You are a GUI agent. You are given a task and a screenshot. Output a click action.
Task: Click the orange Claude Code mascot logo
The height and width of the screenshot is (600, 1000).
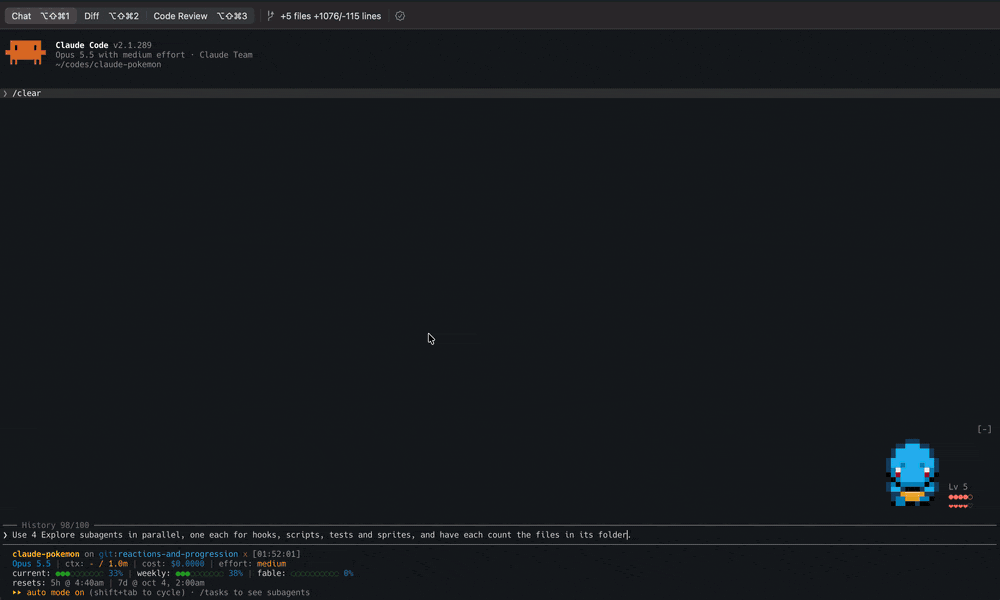pyautogui.click(x=26, y=52)
